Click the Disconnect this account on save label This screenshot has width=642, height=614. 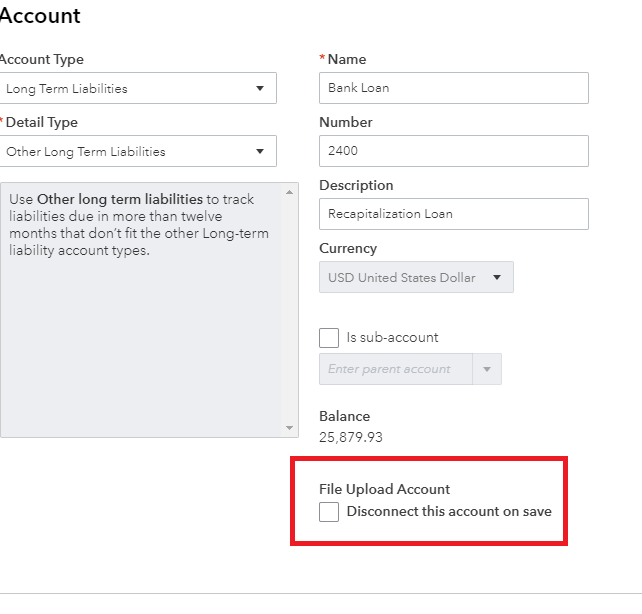pos(449,512)
